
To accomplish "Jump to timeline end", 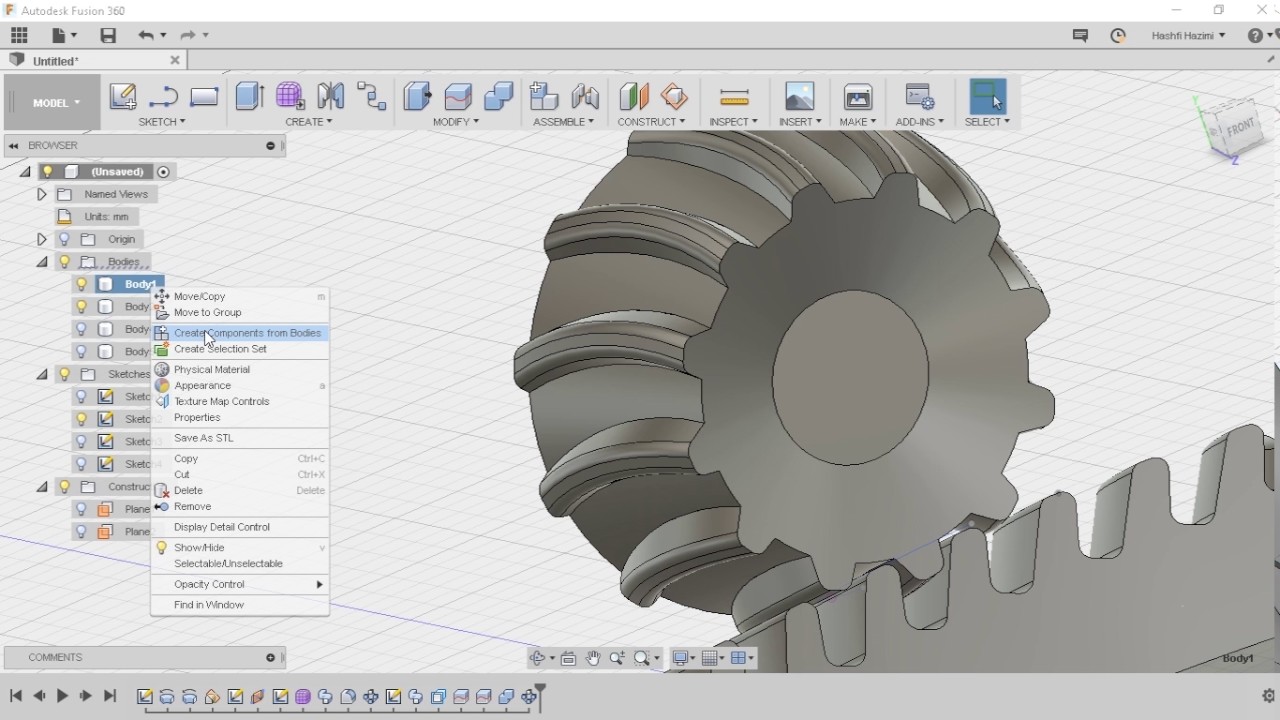I will 110,696.
